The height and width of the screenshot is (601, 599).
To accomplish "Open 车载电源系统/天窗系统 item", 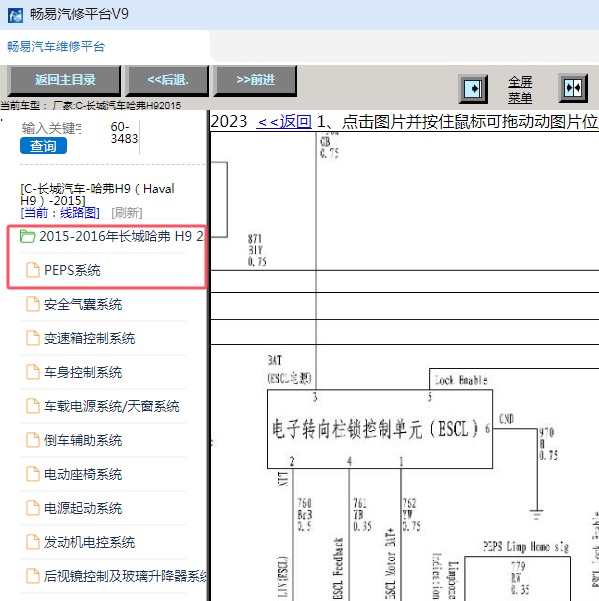I will [x=112, y=406].
